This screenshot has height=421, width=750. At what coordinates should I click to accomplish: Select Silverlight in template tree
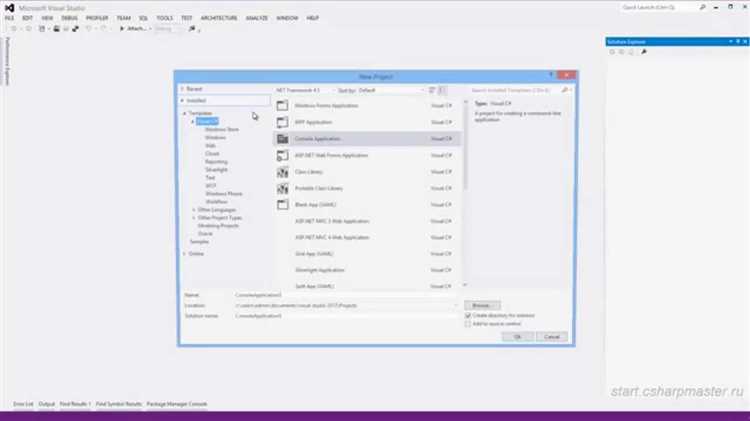click(216, 170)
